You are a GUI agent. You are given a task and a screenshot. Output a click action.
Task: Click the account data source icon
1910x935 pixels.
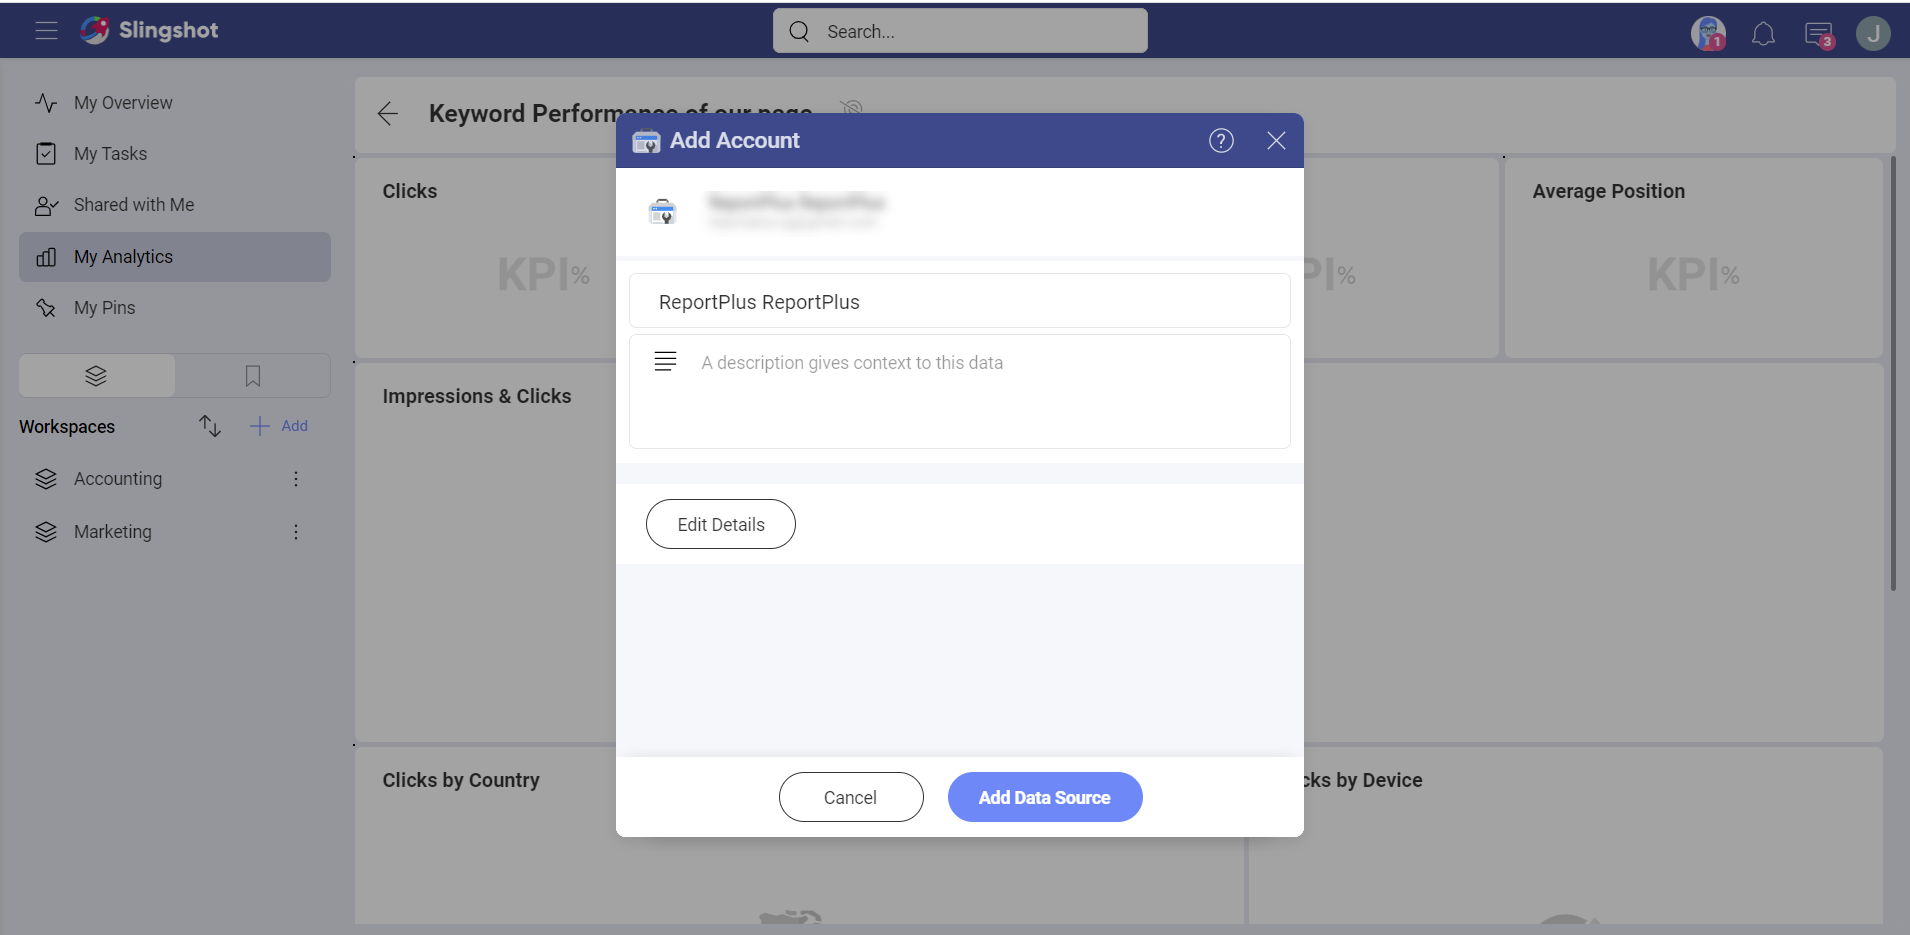662,211
